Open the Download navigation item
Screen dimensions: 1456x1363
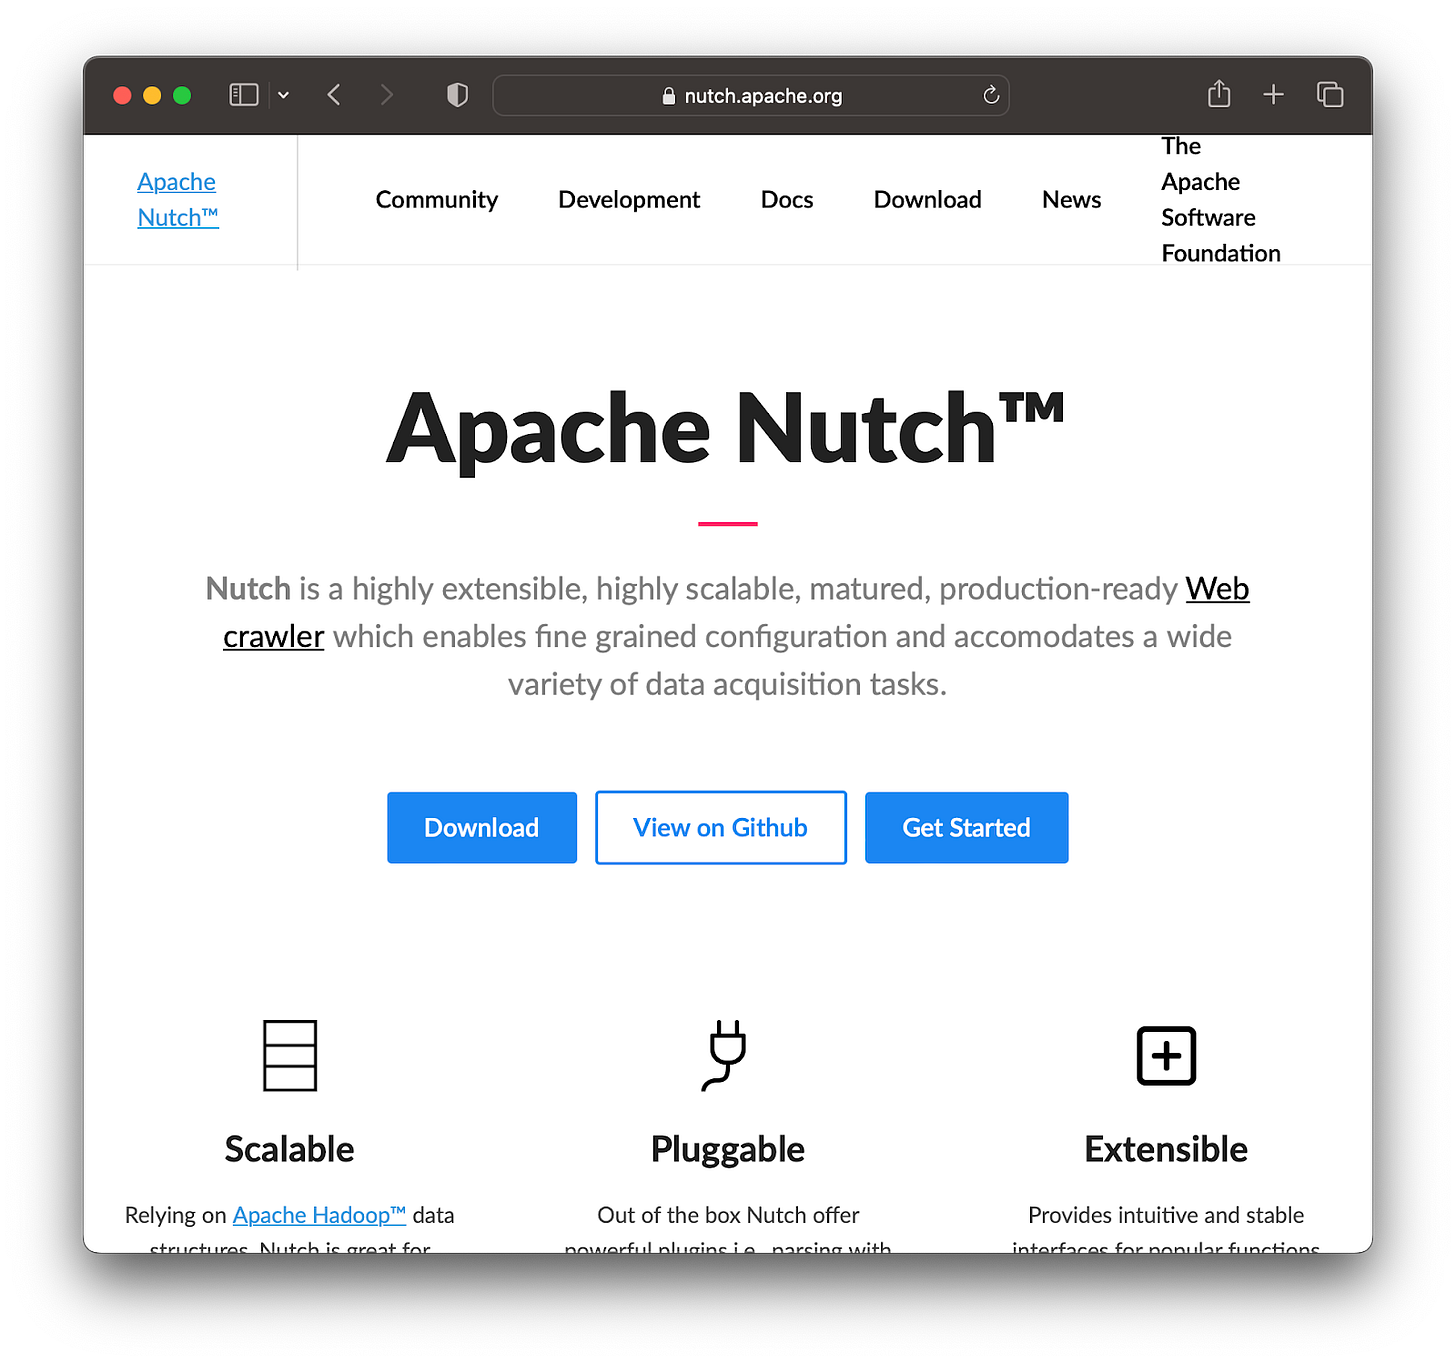pos(928,200)
